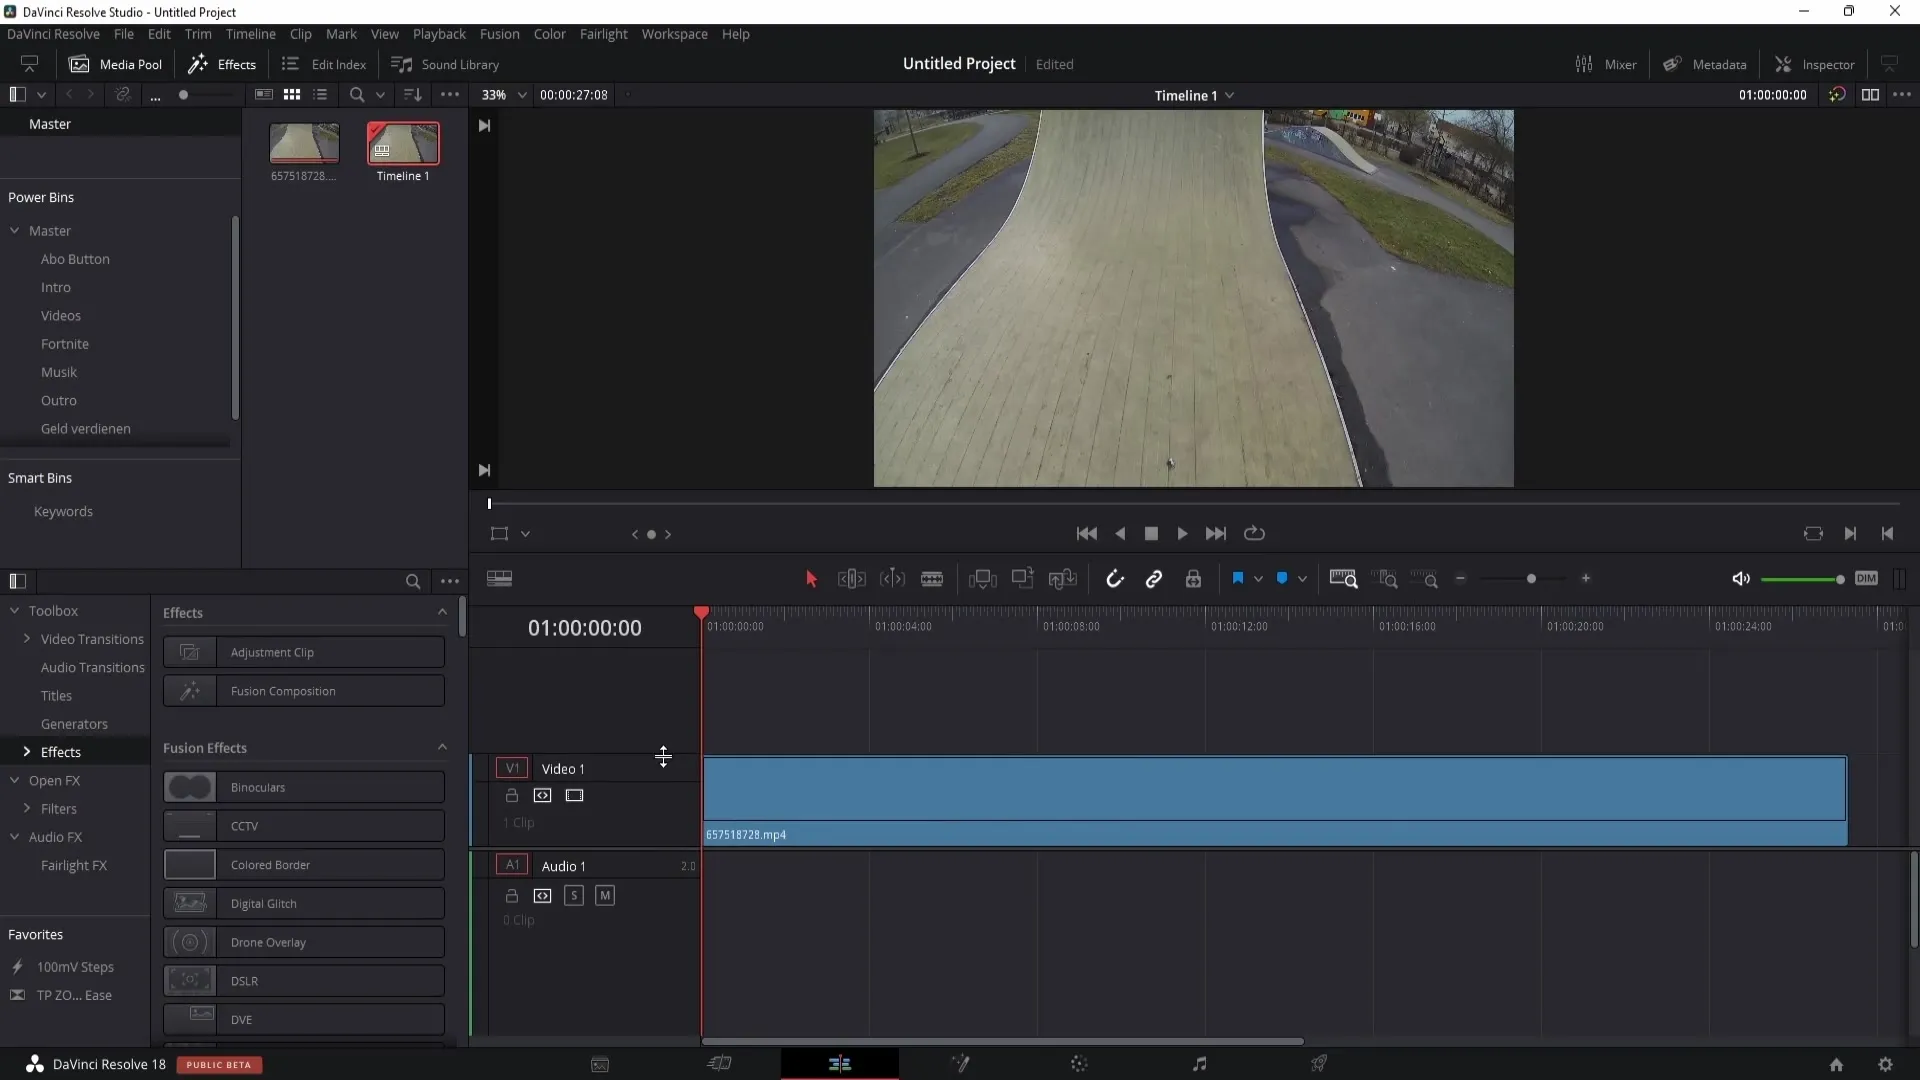The image size is (1920, 1080).
Task: Open the Fusion menu item
Action: tap(498, 33)
